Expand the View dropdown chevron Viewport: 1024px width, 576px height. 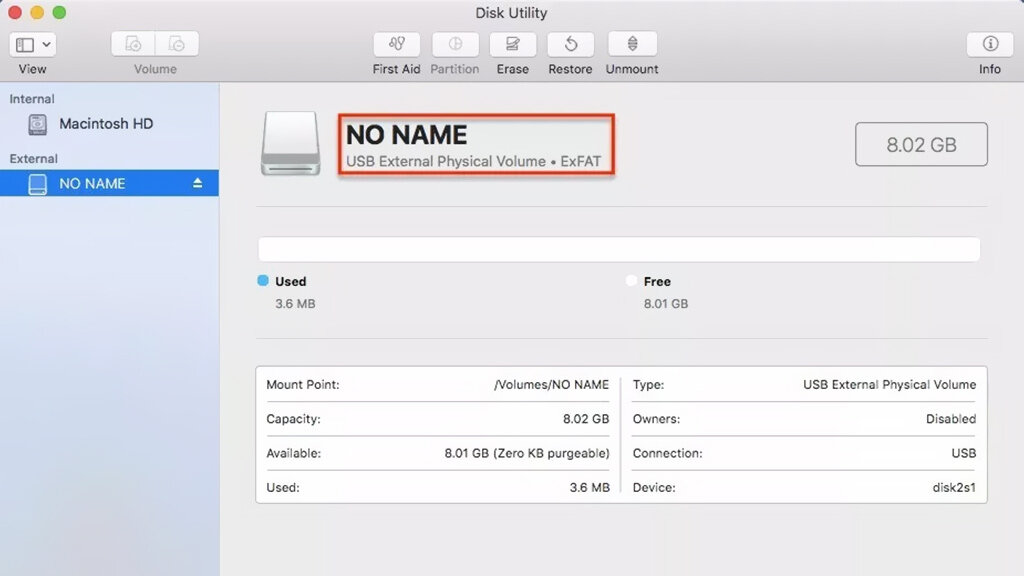(x=46, y=44)
